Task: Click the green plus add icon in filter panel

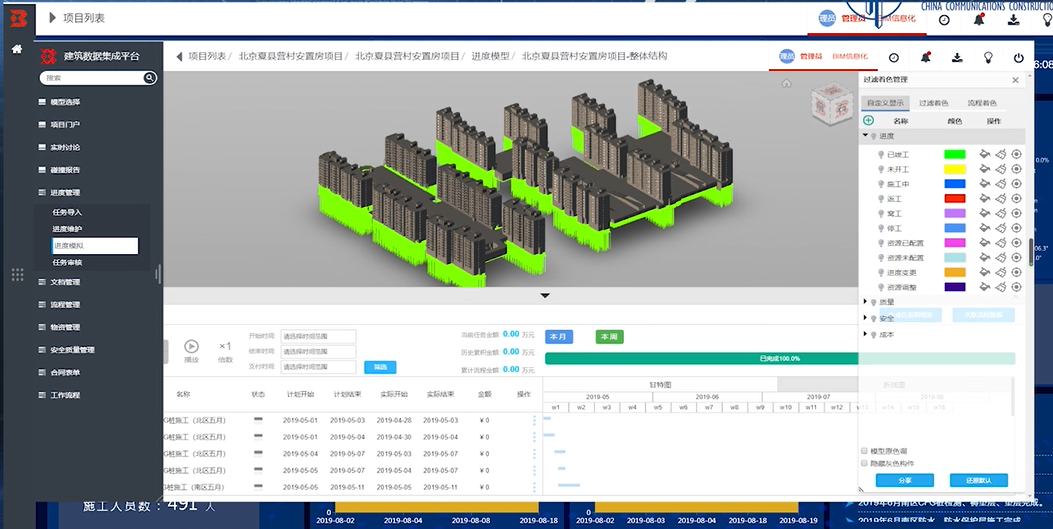Action: 868,120
